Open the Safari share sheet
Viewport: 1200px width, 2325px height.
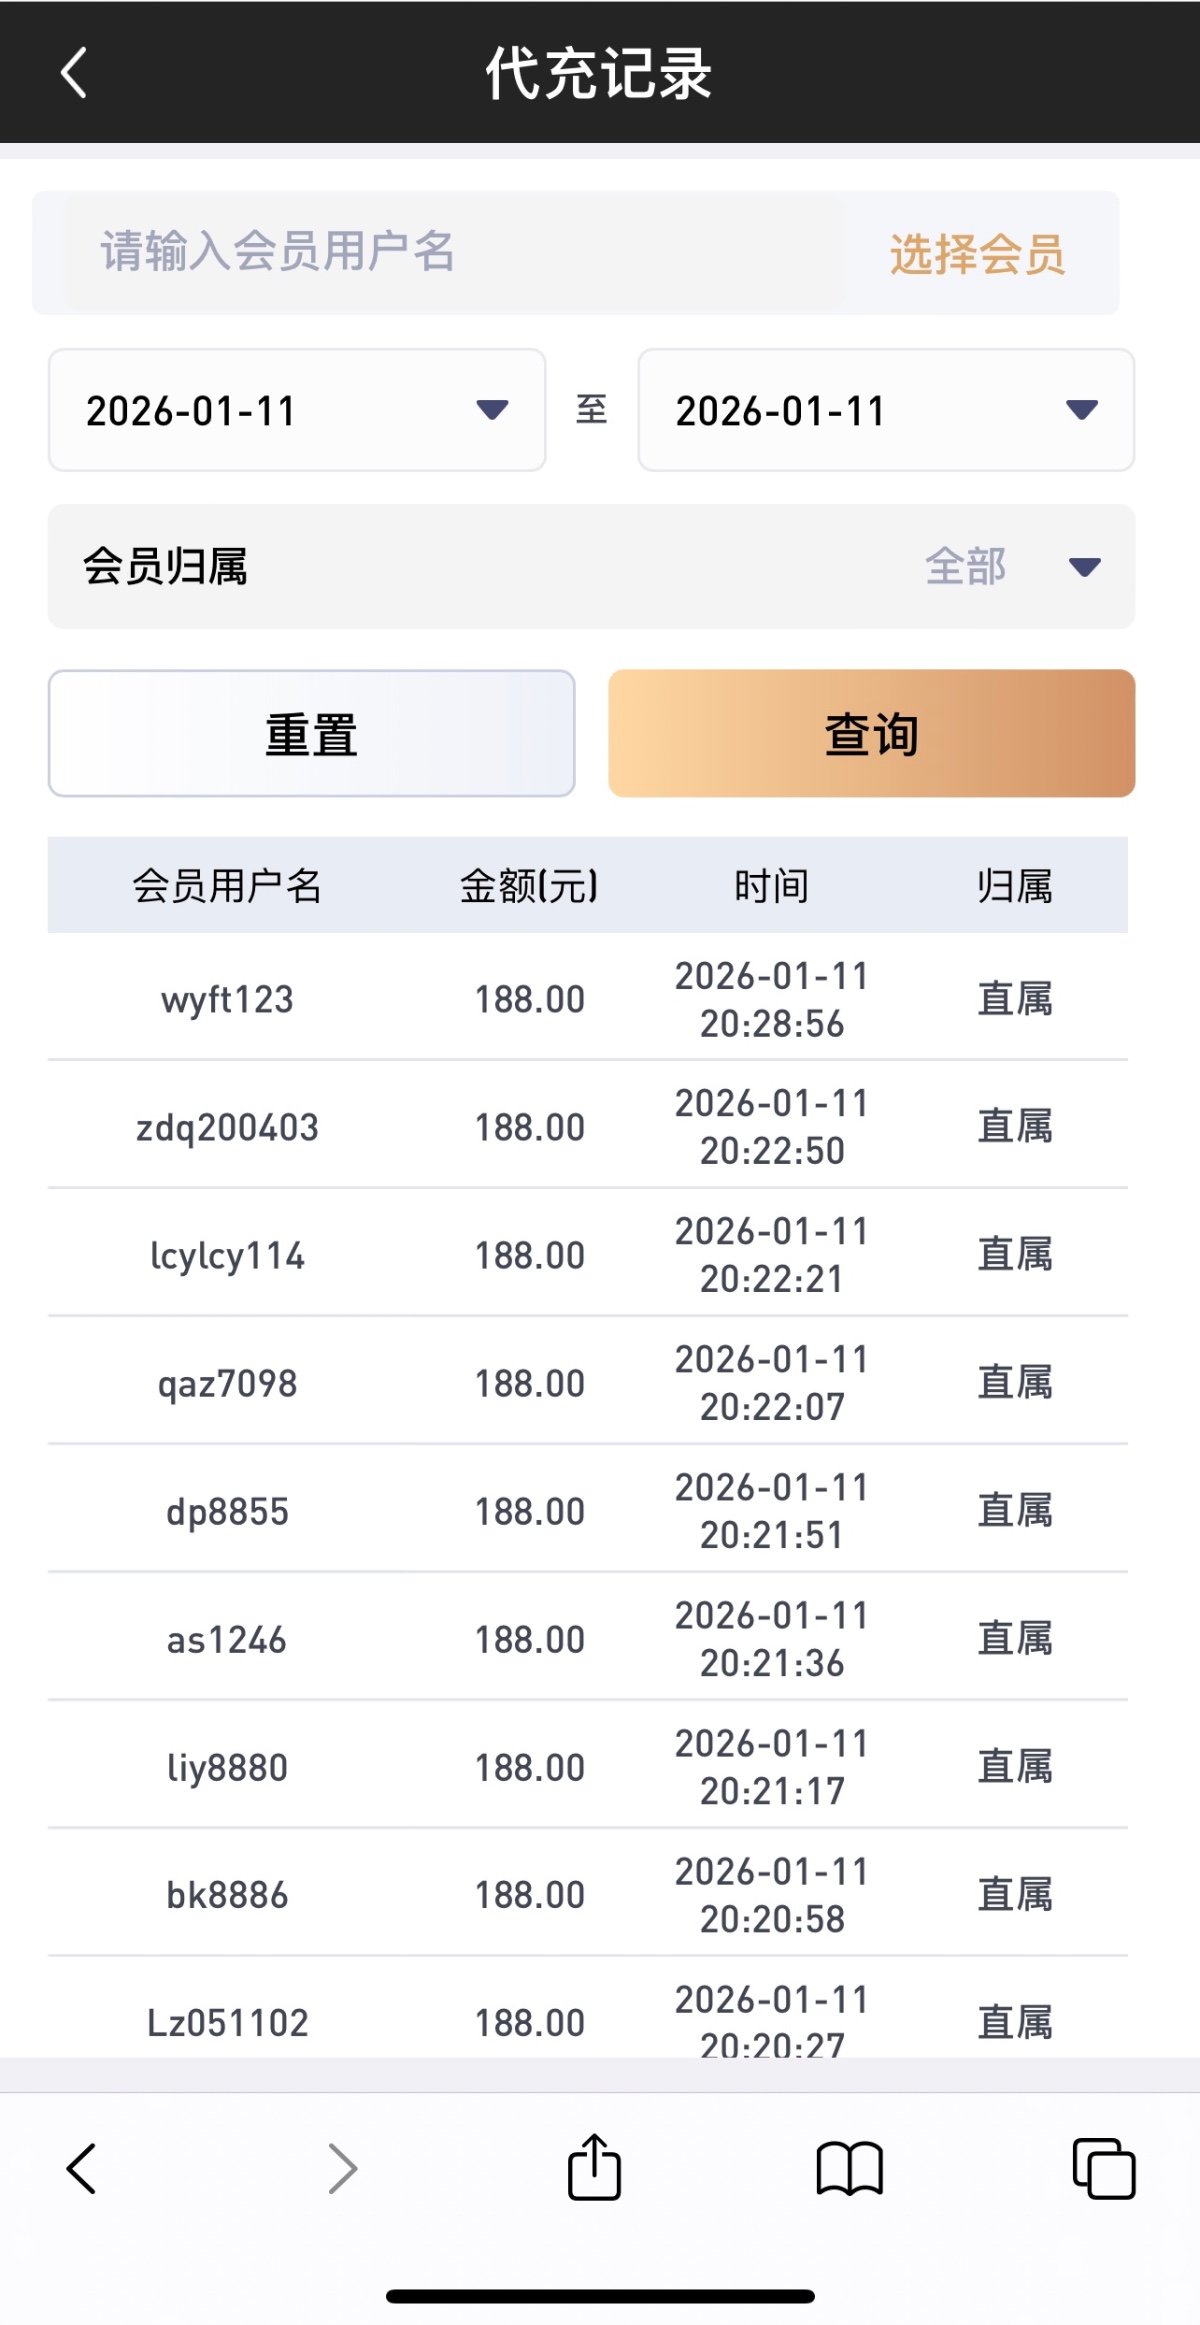pyautogui.click(x=594, y=2168)
